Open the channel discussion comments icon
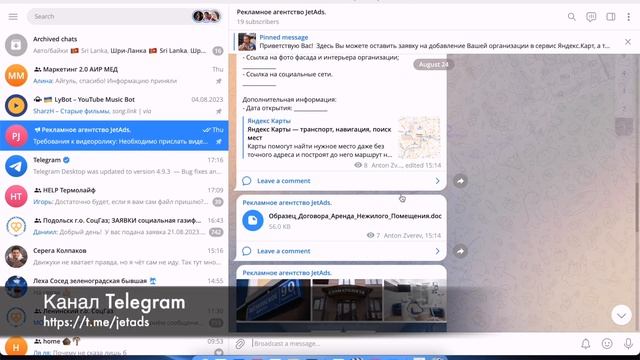640x360 pixels. (591, 17)
